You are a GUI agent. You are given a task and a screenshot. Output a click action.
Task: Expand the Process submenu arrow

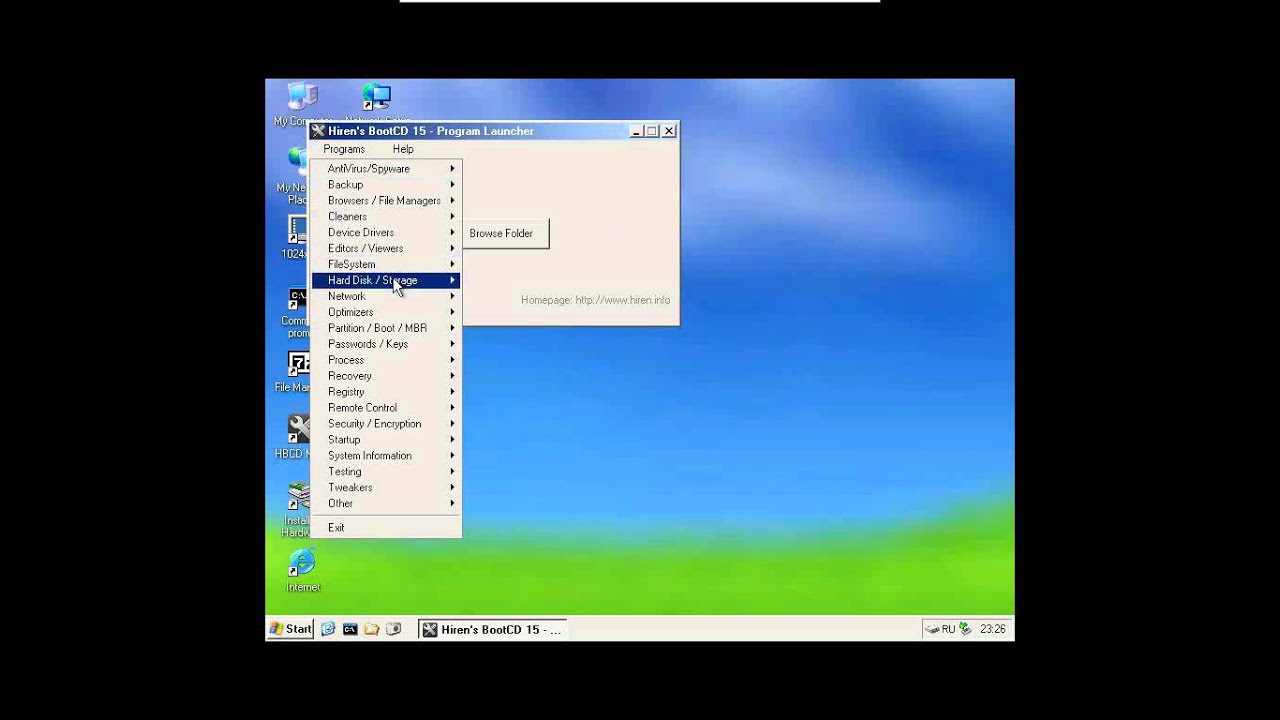click(x=452, y=360)
